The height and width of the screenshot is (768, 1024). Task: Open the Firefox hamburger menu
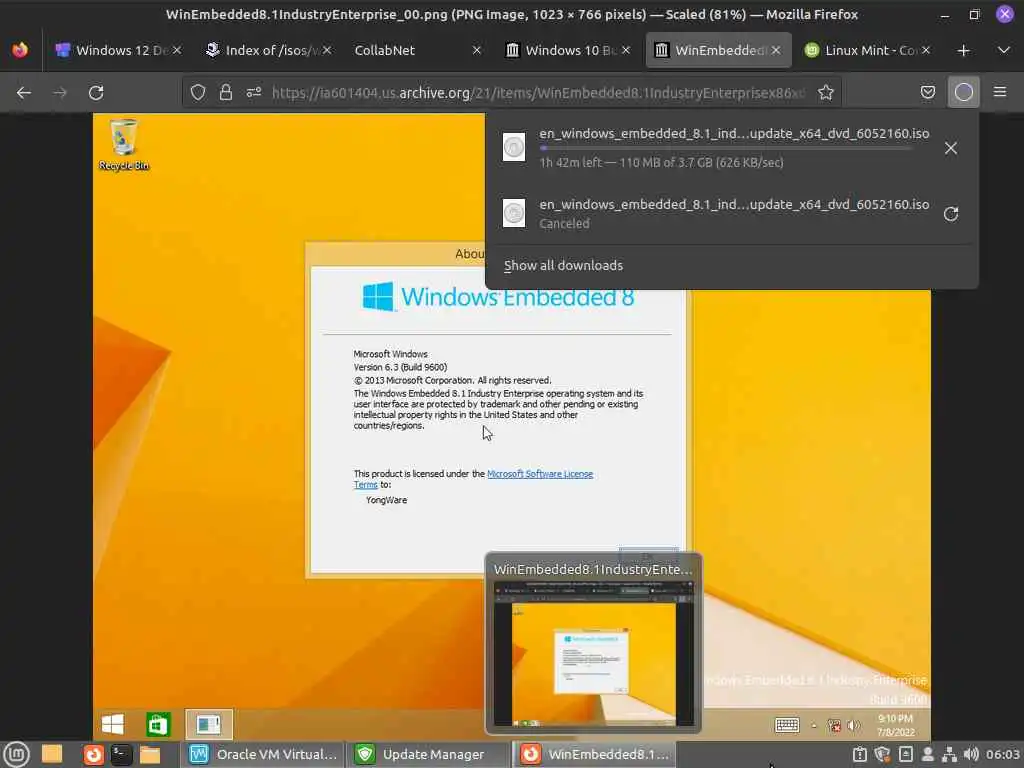point(1000,92)
